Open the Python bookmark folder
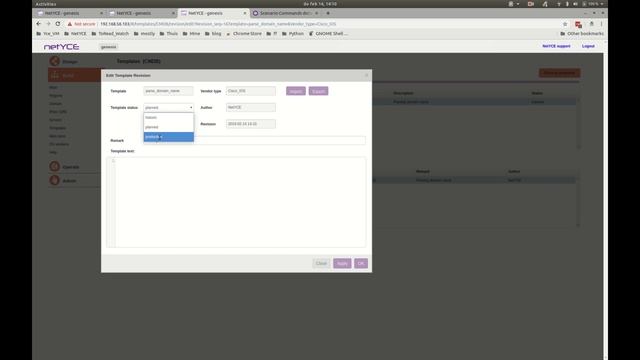Screen dimensions: 640x360 [x=293, y=33]
